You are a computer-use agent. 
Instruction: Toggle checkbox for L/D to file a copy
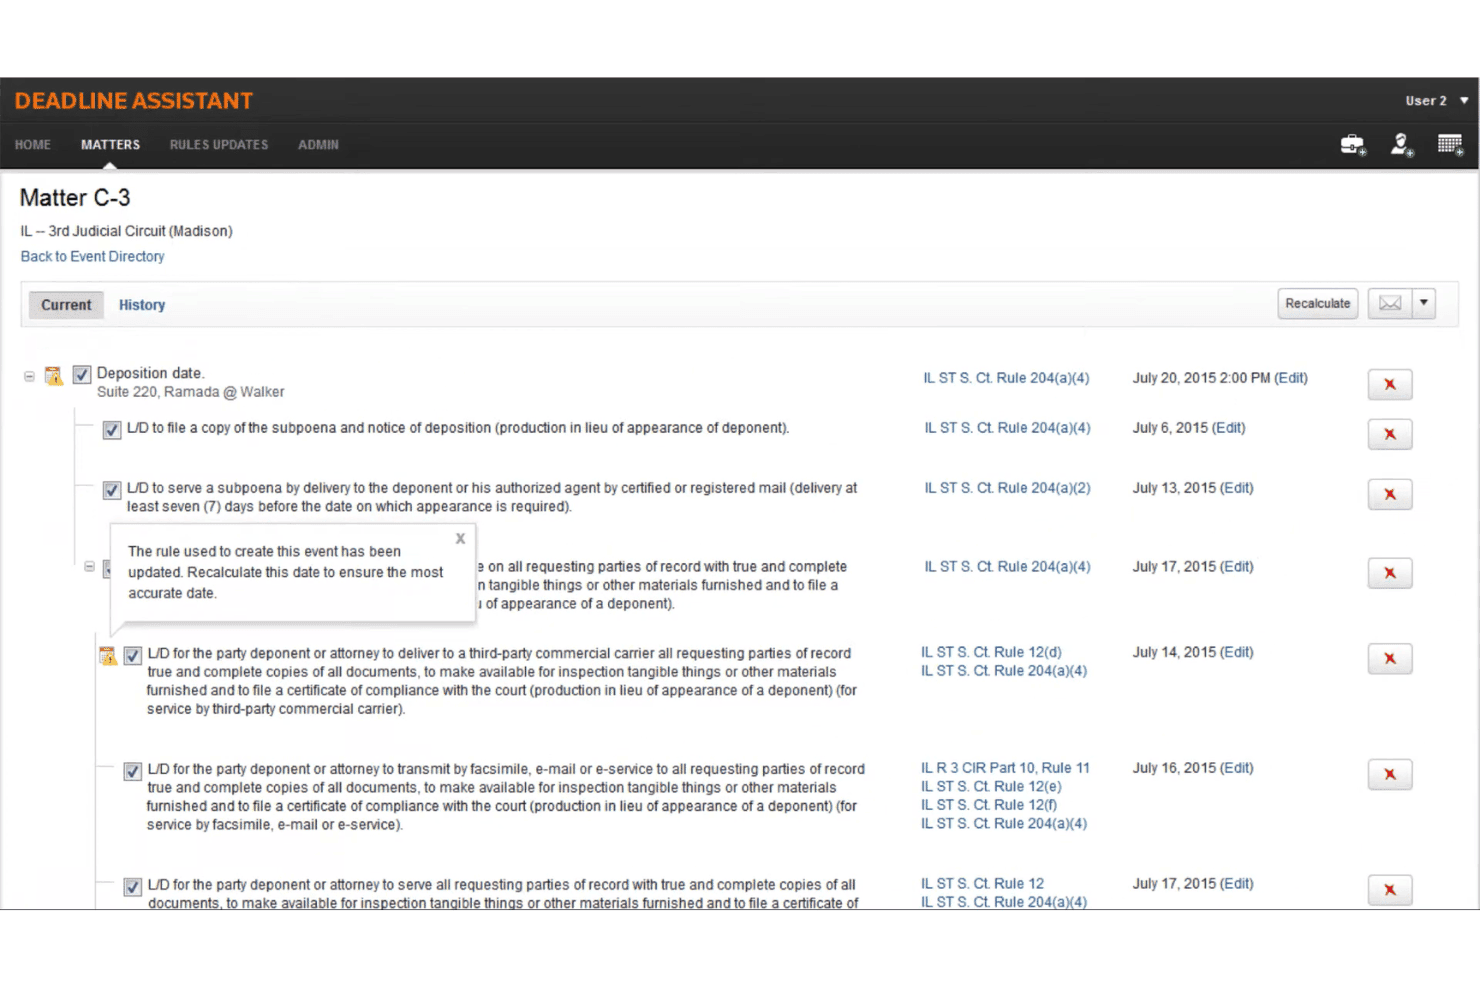click(112, 431)
